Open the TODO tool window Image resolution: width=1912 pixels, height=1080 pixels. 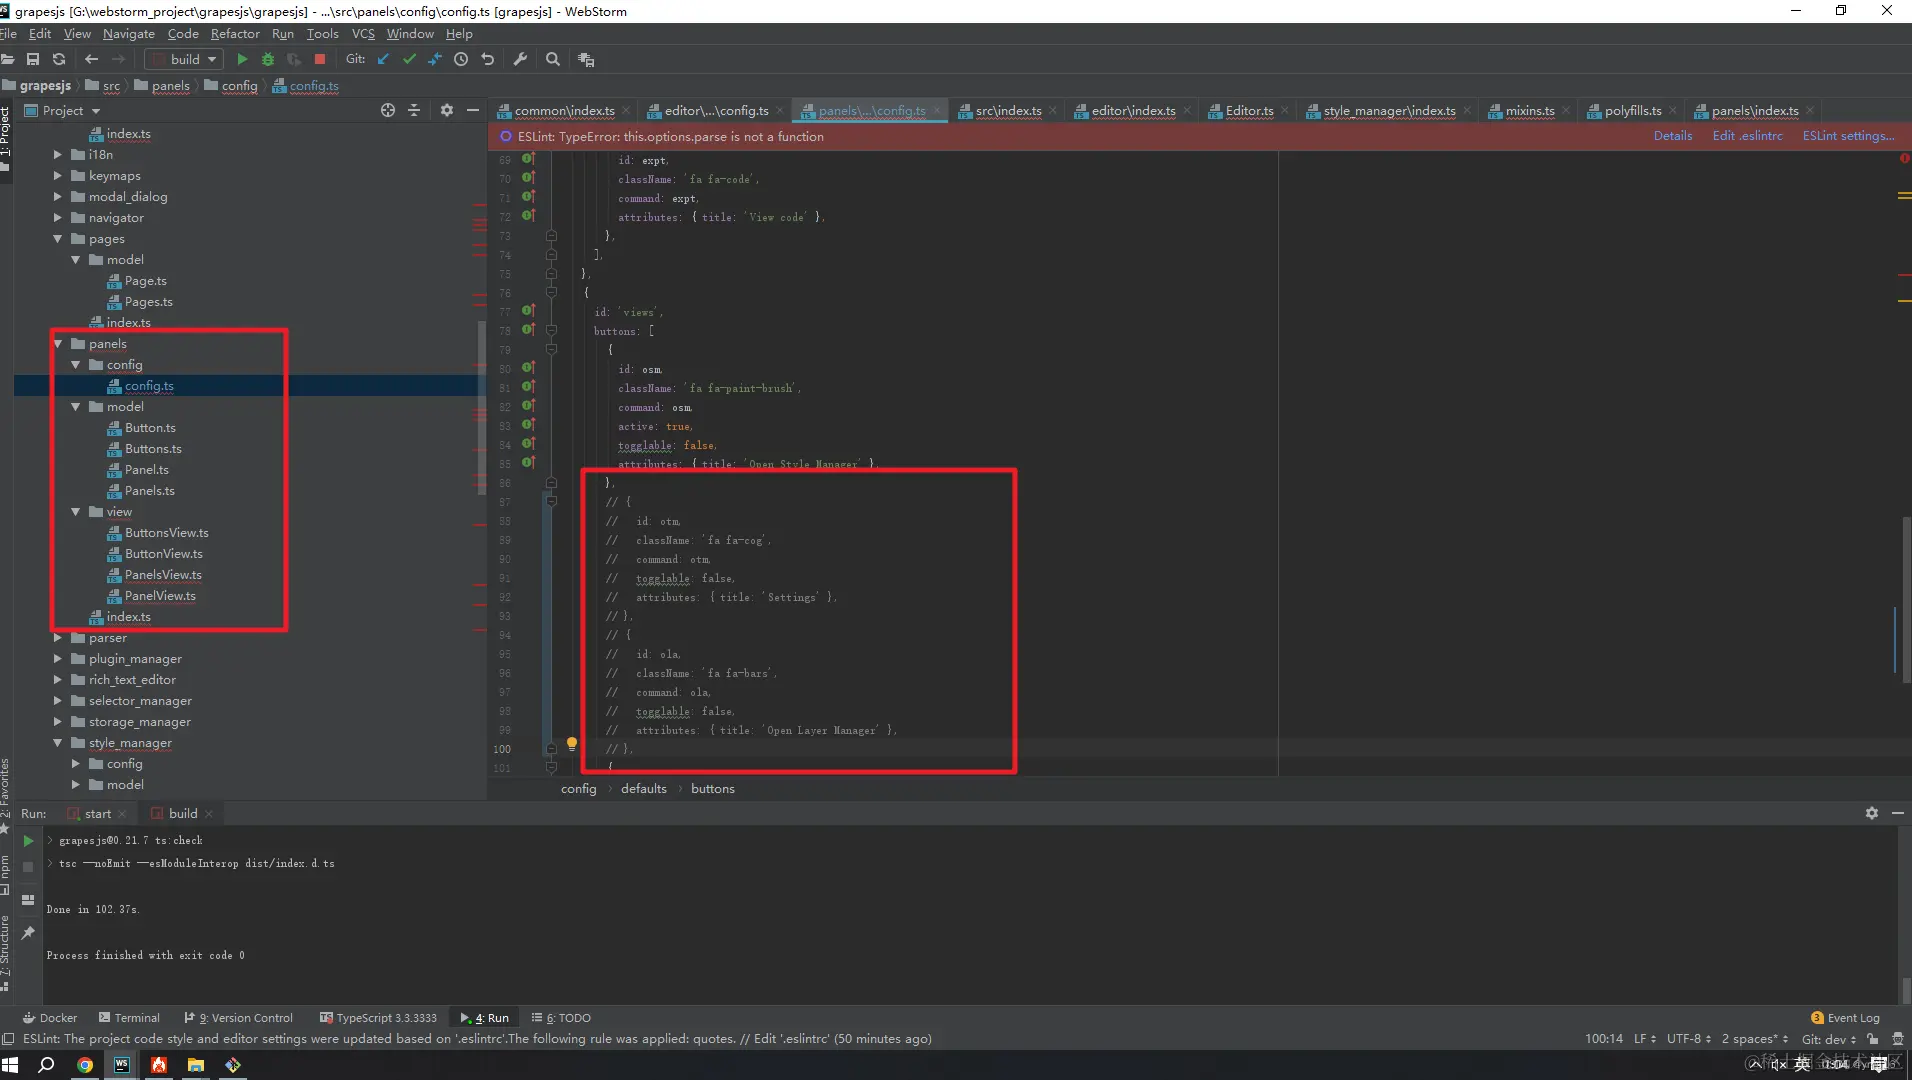[x=561, y=1018]
